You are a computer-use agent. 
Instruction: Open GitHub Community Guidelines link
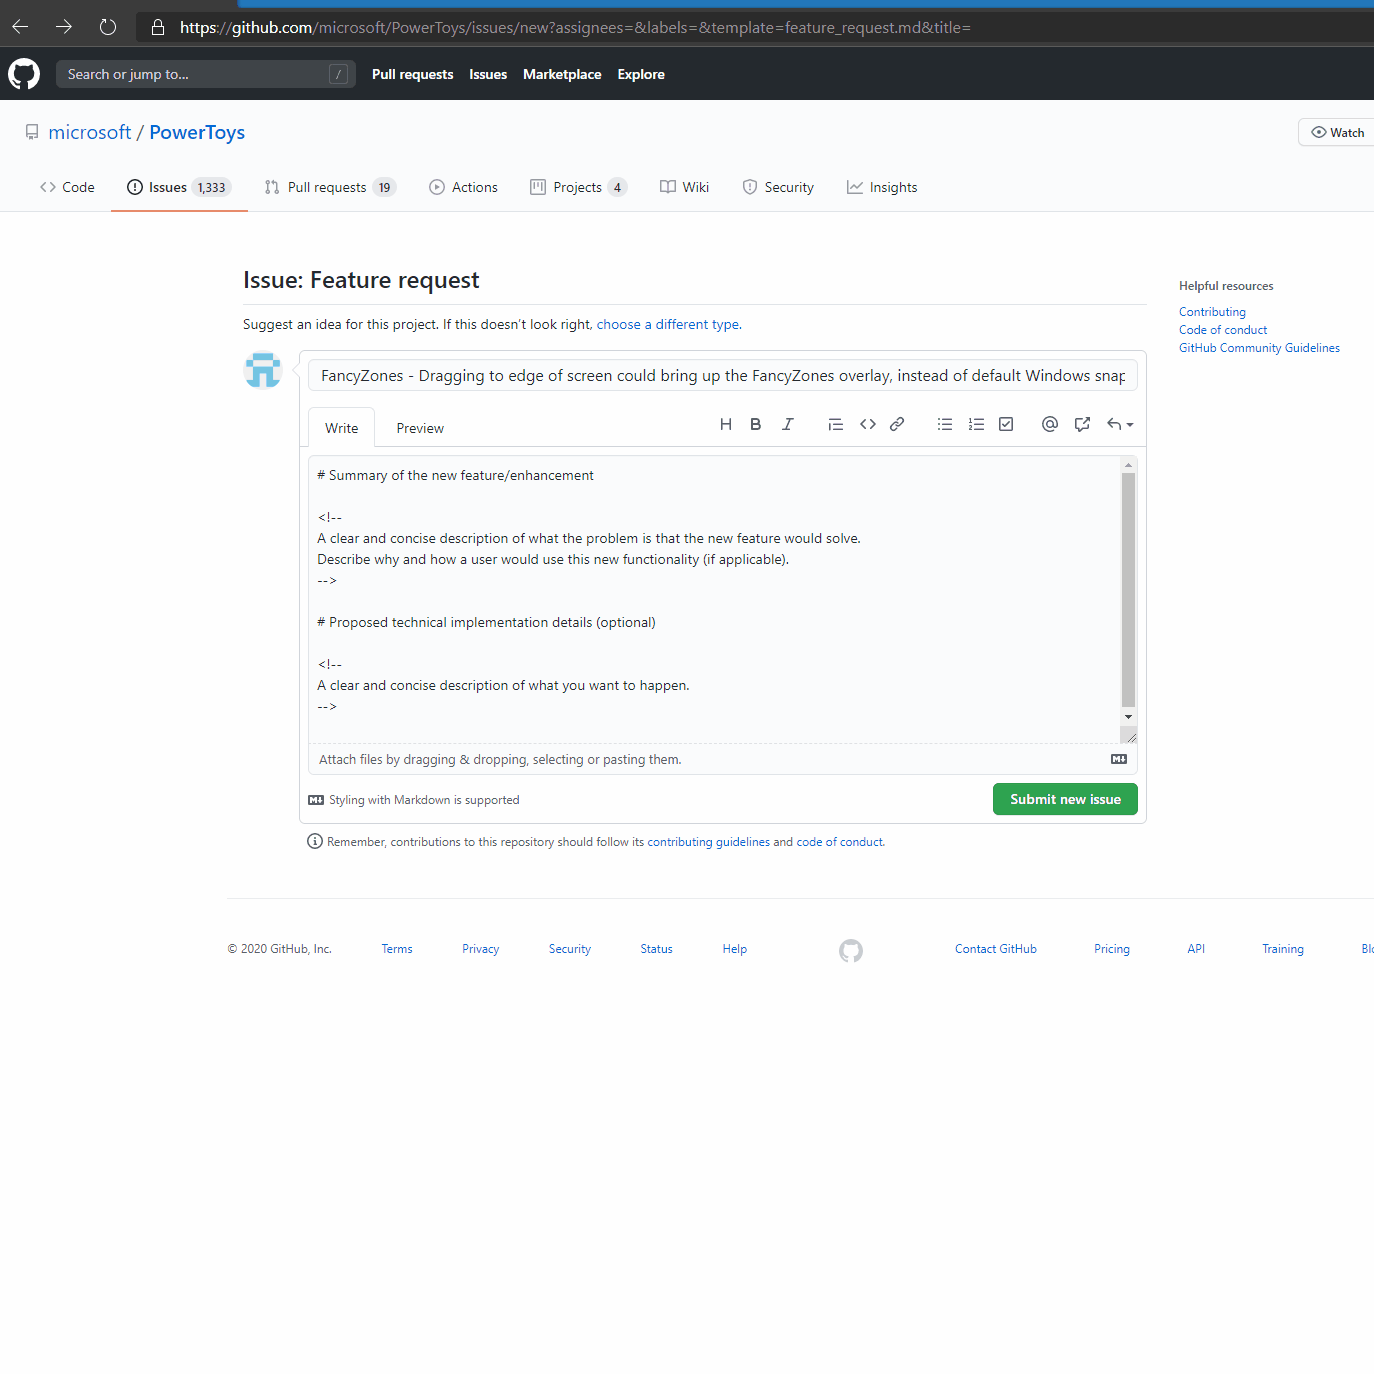[x=1259, y=348]
